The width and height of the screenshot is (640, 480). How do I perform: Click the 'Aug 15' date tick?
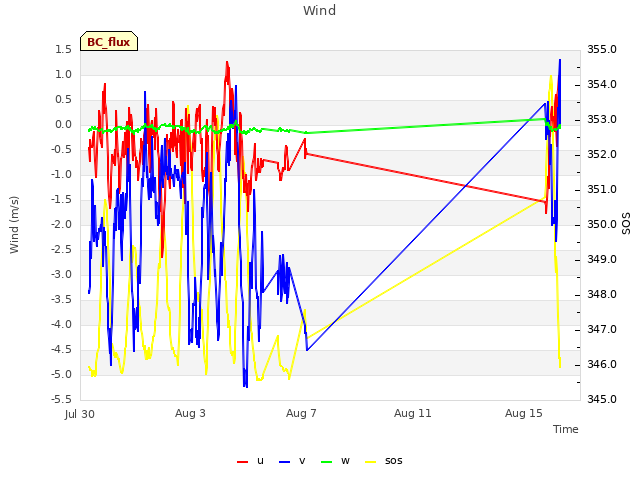tap(524, 413)
